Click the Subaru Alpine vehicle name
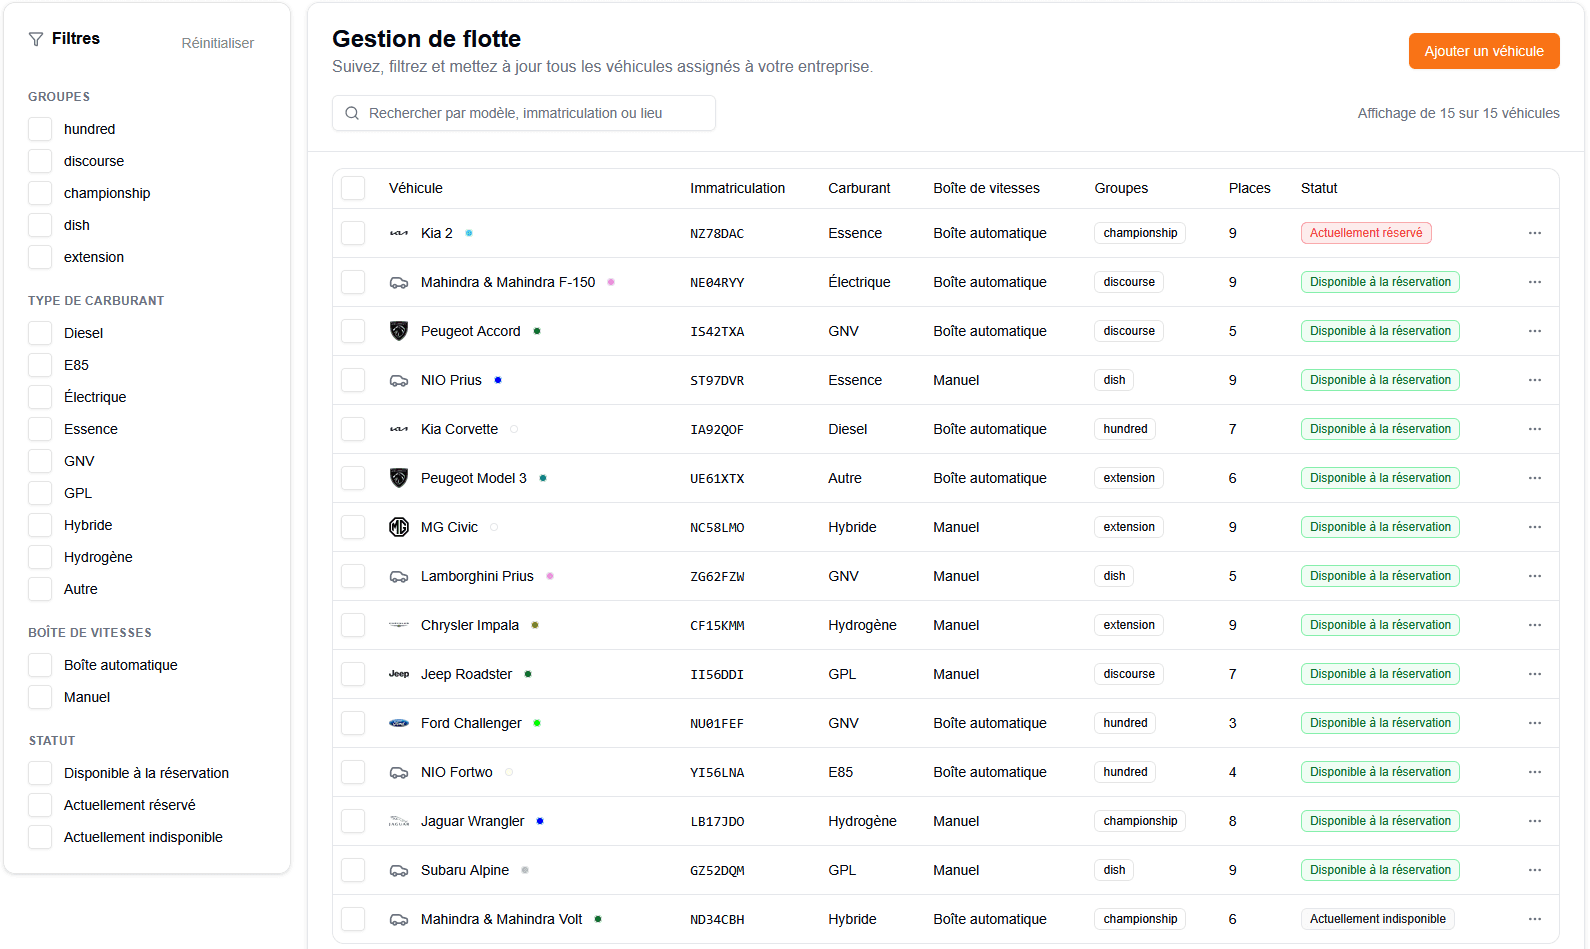1590x949 pixels. (x=465, y=870)
